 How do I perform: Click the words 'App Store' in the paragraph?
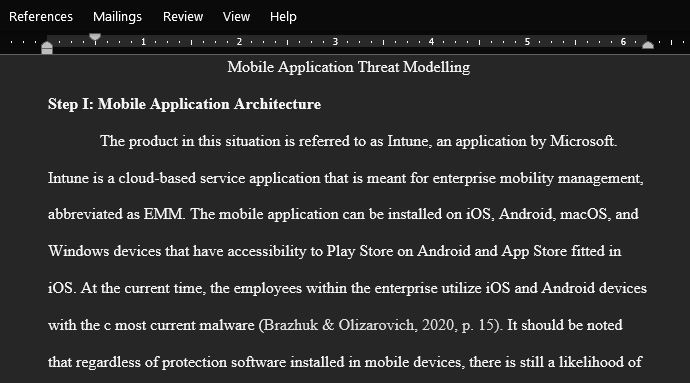[534, 251]
